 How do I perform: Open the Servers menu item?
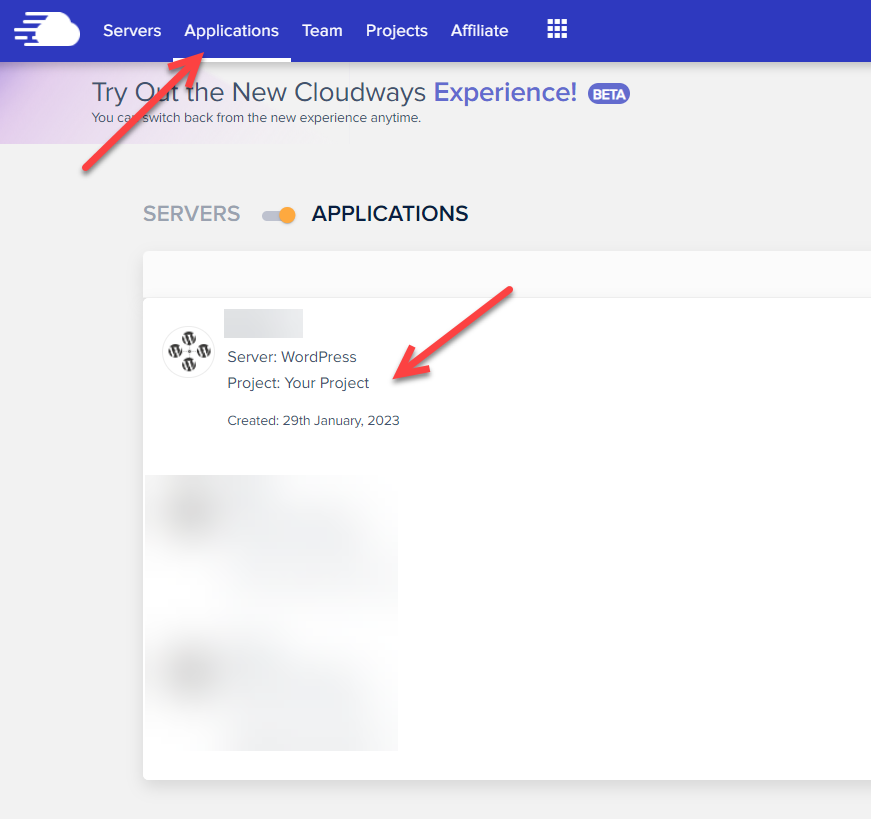click(132, 31)
